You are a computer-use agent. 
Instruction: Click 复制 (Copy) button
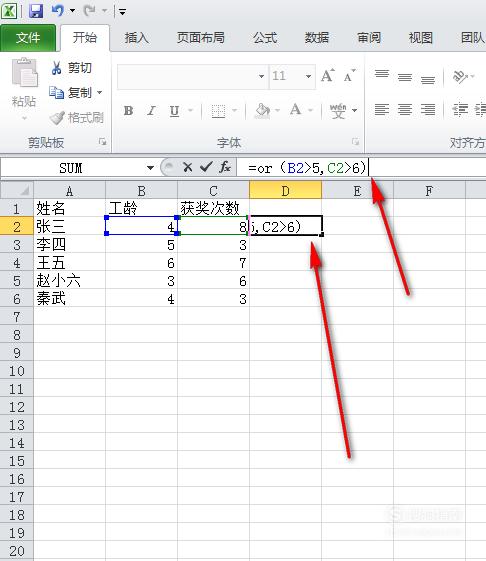pyautogui.click(x=71, y=93)
